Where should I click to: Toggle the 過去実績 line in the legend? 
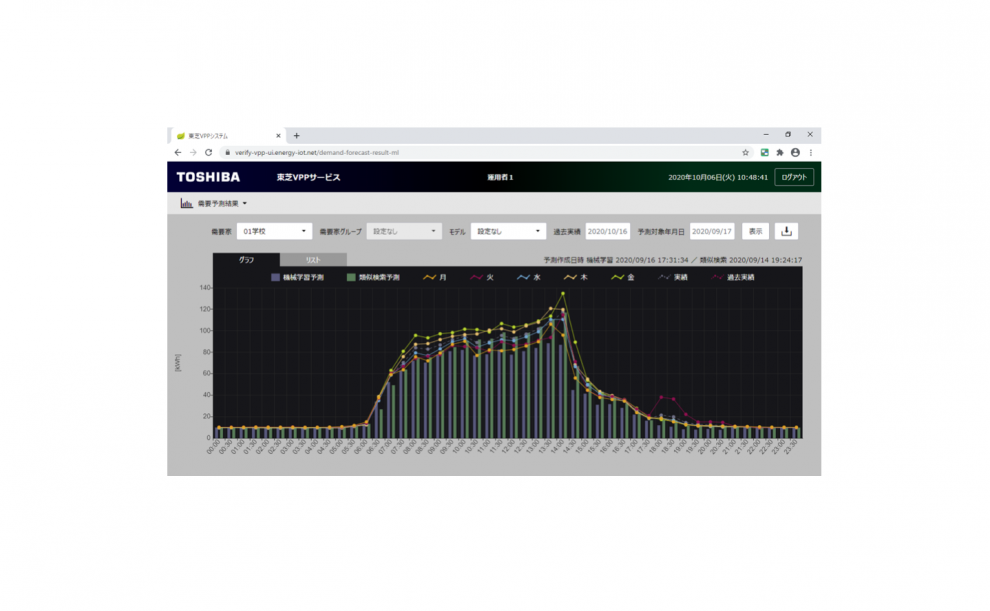(x=732, y=277)
